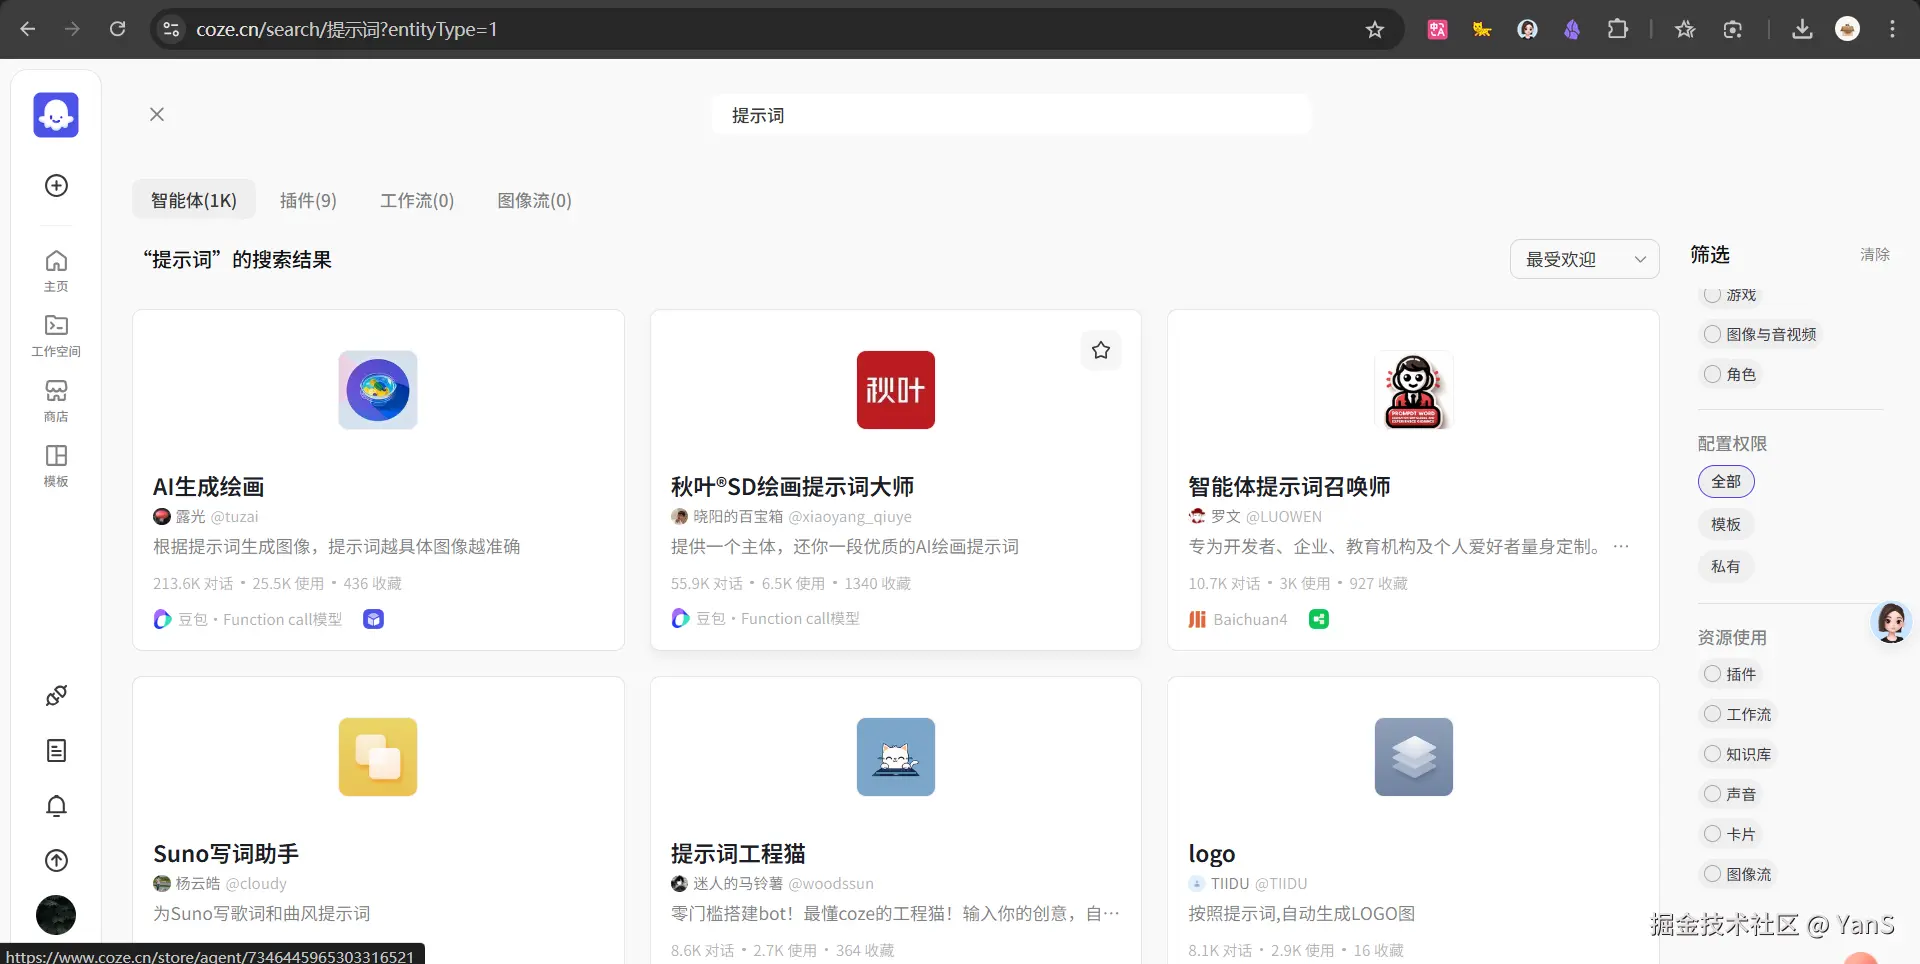Open the 主页 home page
The height and width of the screenshot is (964, 1920).
click(56, 271)
